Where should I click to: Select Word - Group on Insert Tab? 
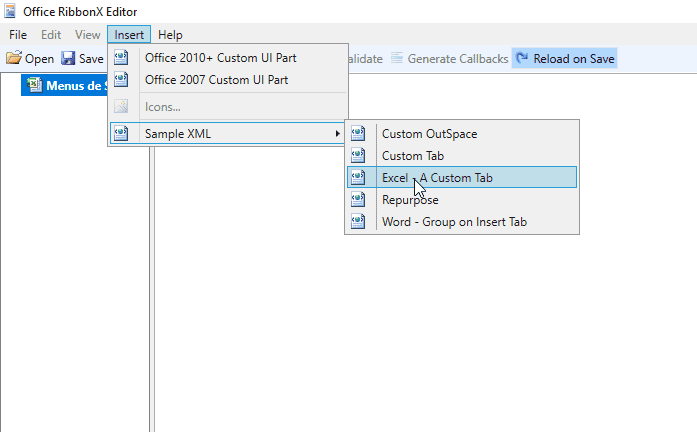coord(453,222)
